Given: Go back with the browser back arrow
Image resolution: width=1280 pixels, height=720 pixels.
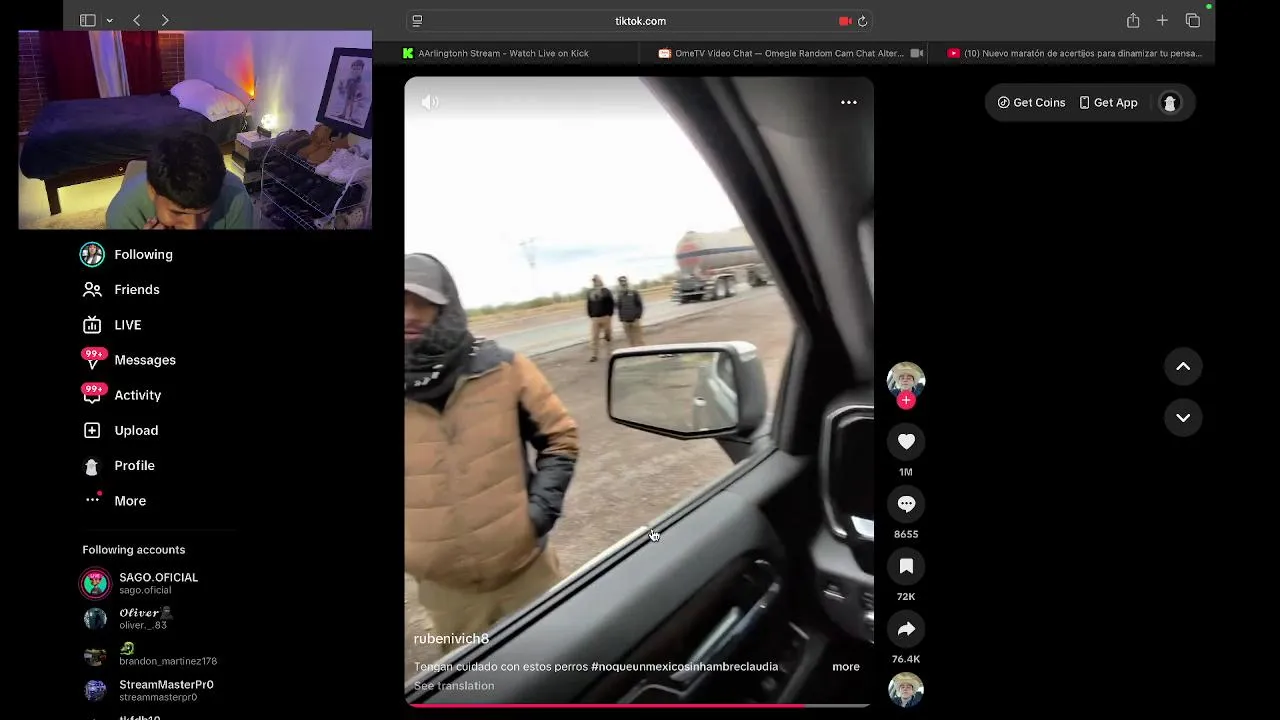Looking at the screenshot, I should [x=137, y=20].
